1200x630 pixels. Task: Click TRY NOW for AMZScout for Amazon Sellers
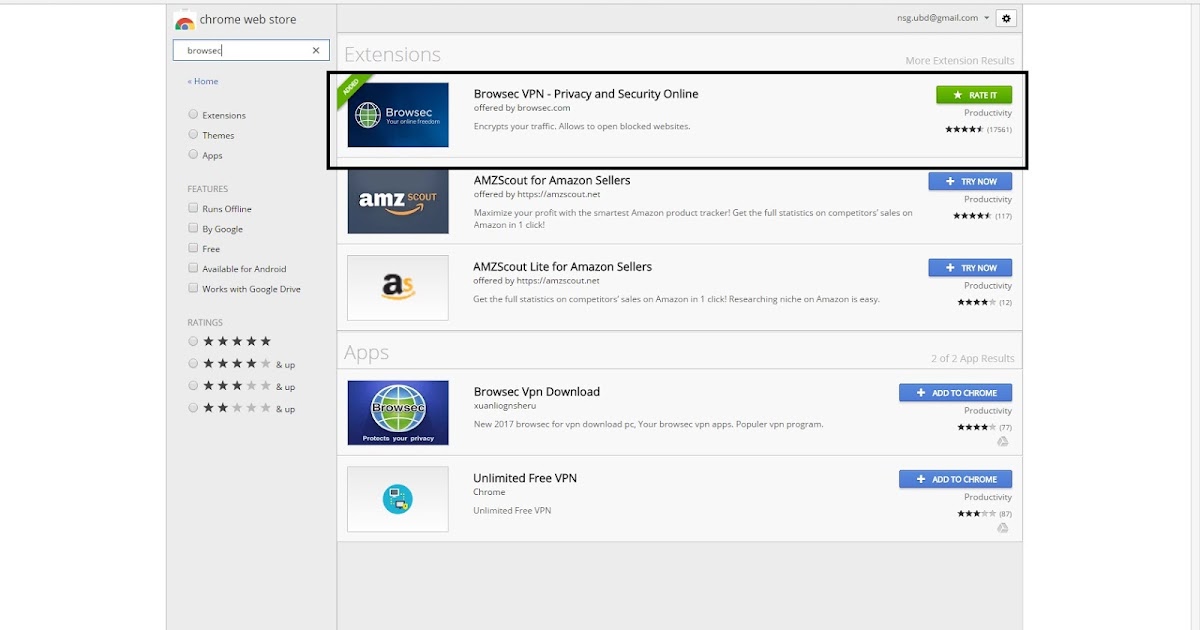click(970, 182)
